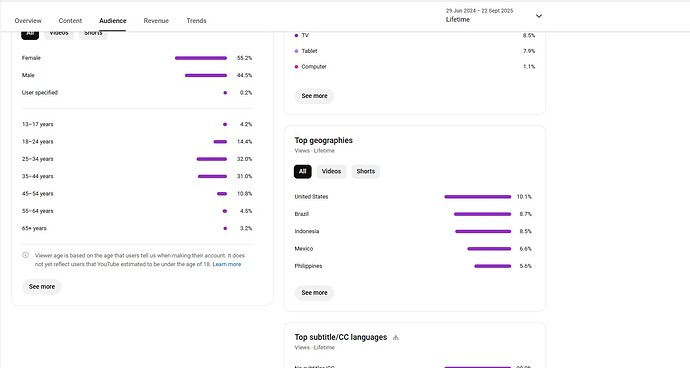Switch to the Overview tab
The height and width of the screenshot is (368, 690).
28,21
